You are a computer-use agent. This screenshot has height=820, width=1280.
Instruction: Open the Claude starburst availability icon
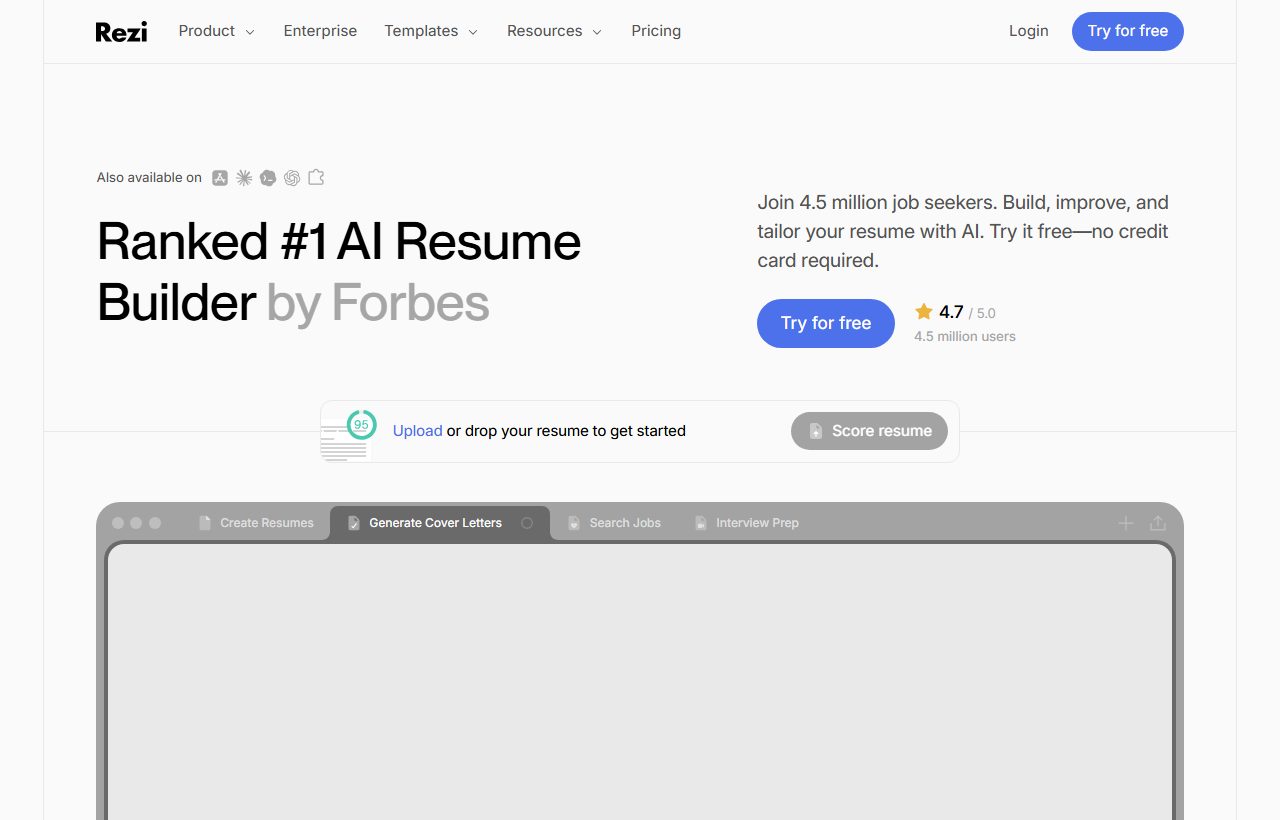click(244, 178)
